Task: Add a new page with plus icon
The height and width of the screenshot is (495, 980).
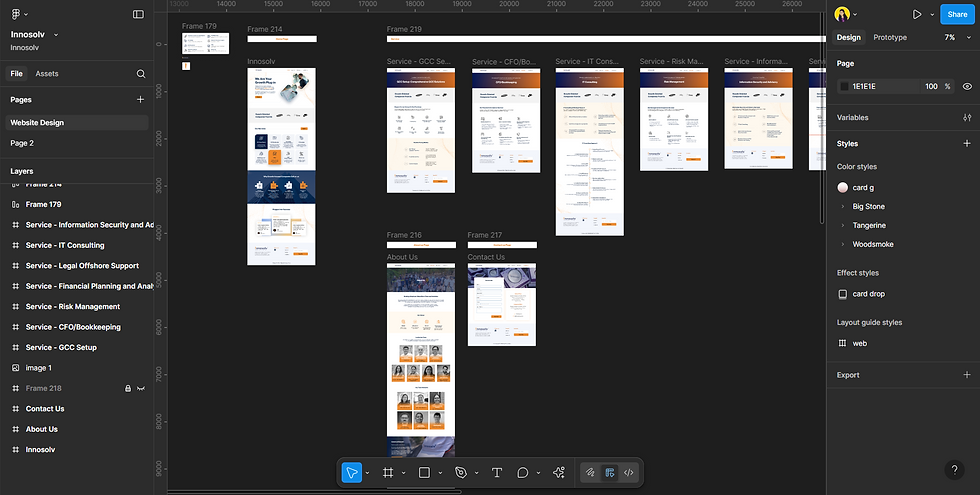Action: pyautogui.click(x=141, y=99)
